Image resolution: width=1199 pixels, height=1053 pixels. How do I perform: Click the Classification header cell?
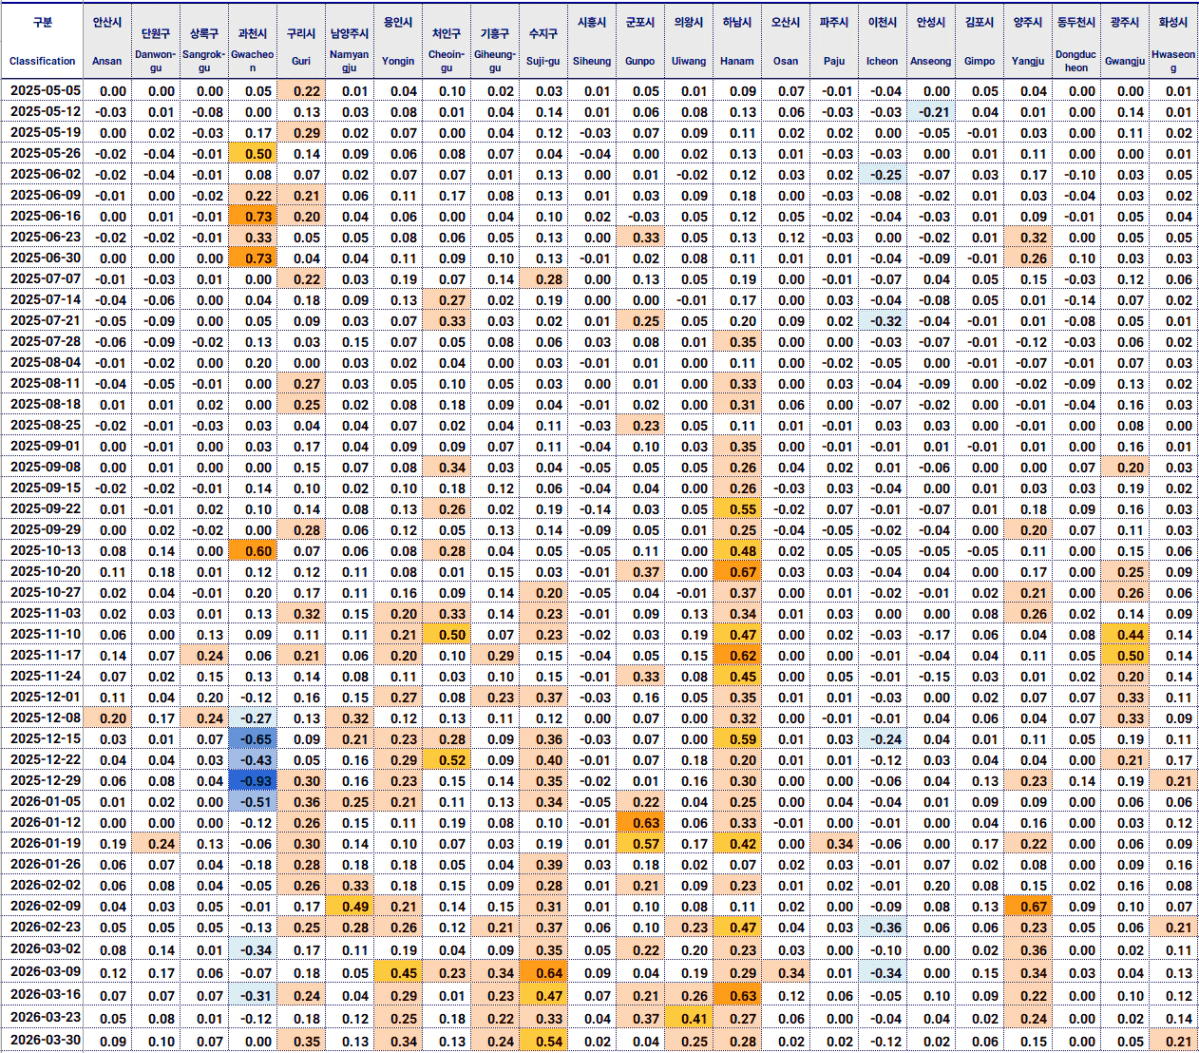click(x=42, y=41)
